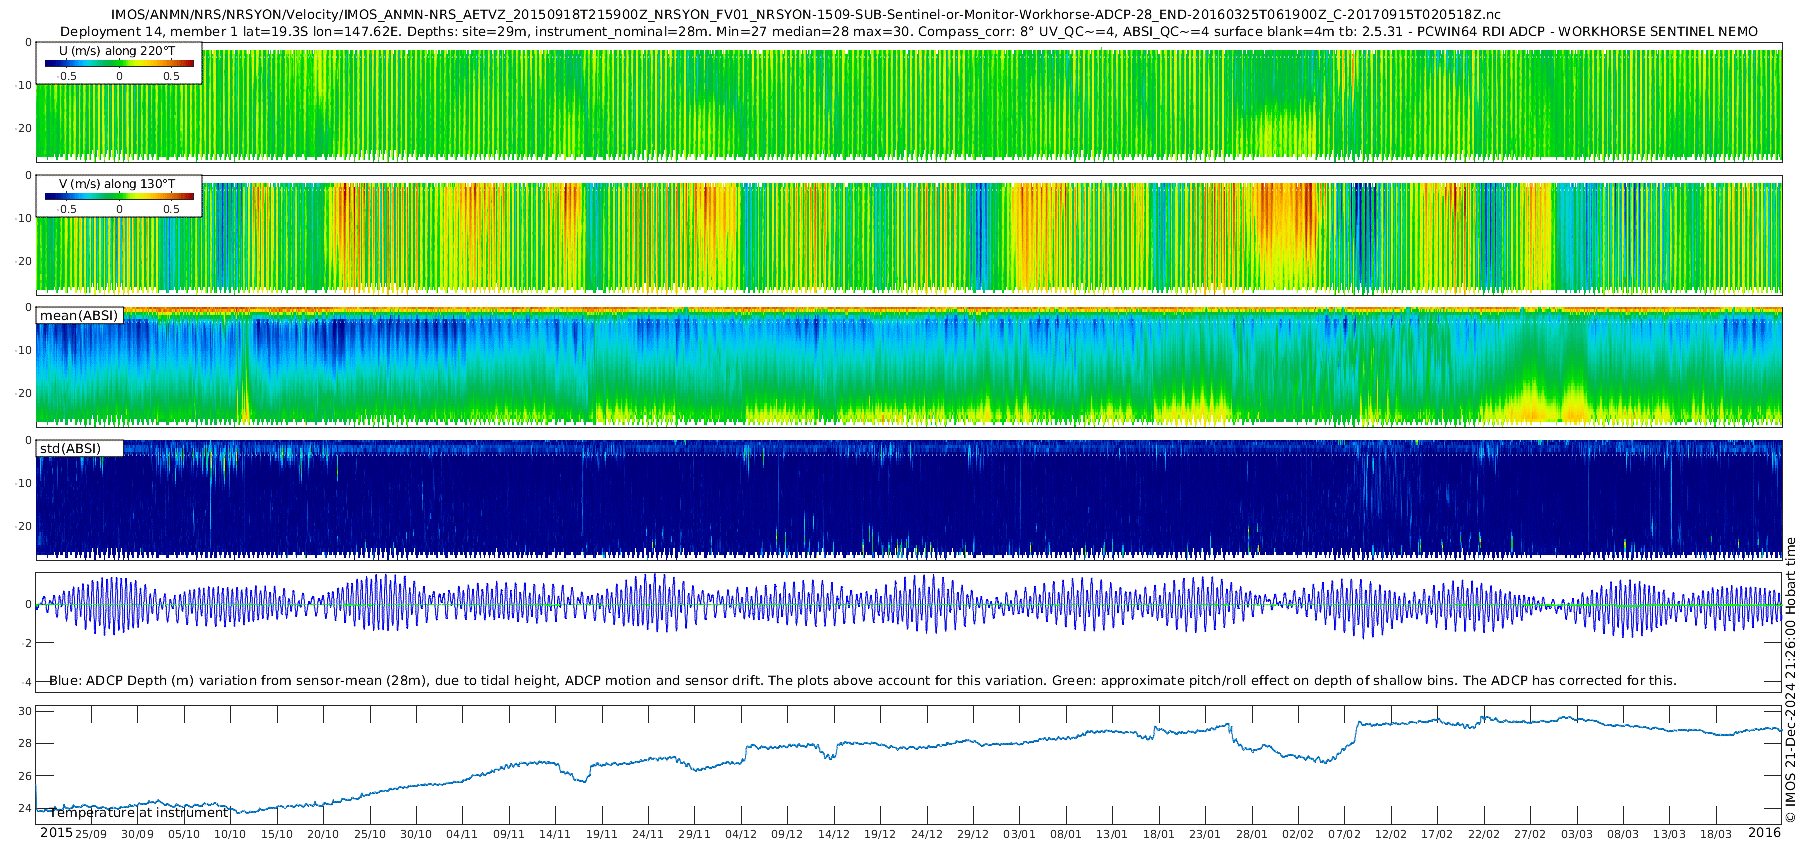Image resolution: width=1800 pixels, height=850 pixels.
Task: Click the '17/02' date tick label
Action: point(1437,834)
